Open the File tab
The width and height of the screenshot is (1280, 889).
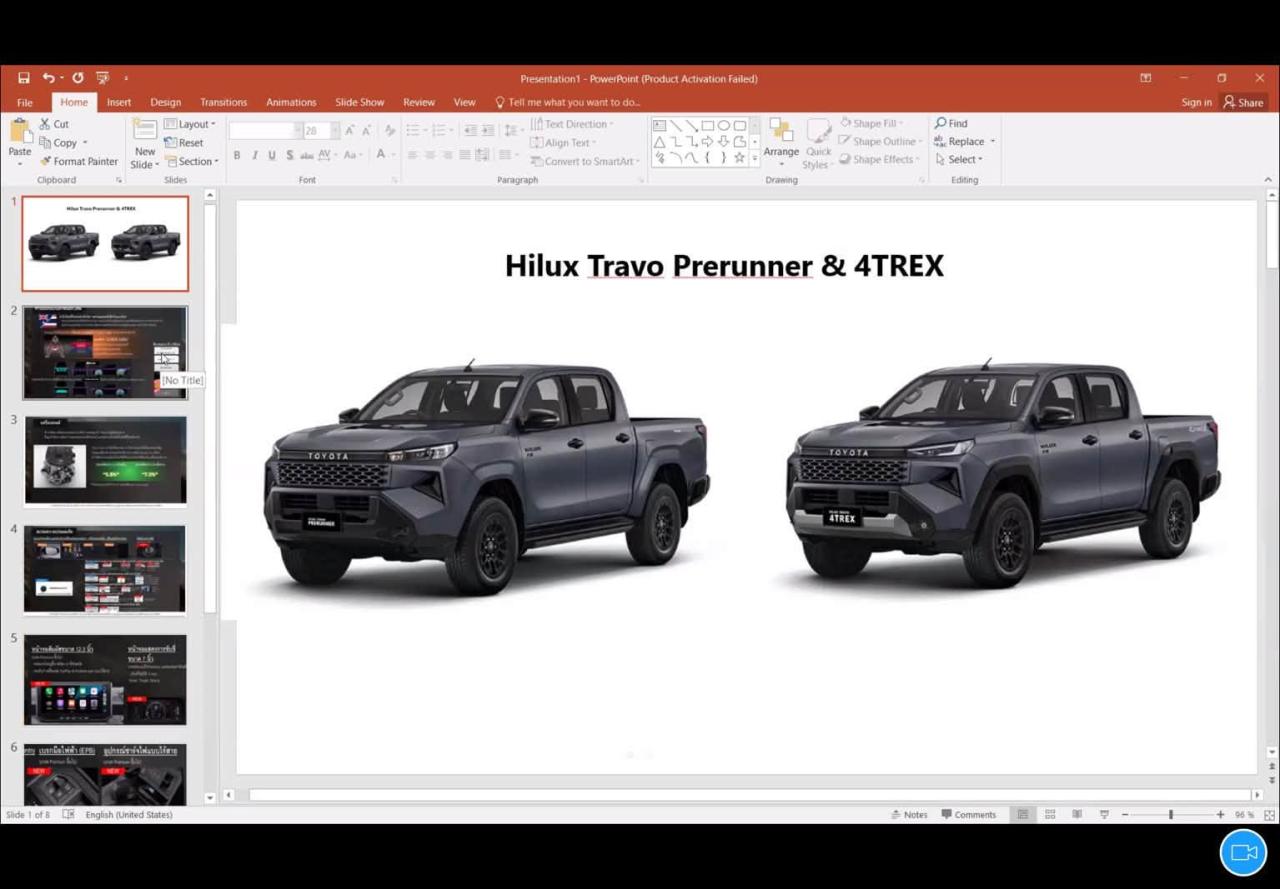(x=25, y=102)
